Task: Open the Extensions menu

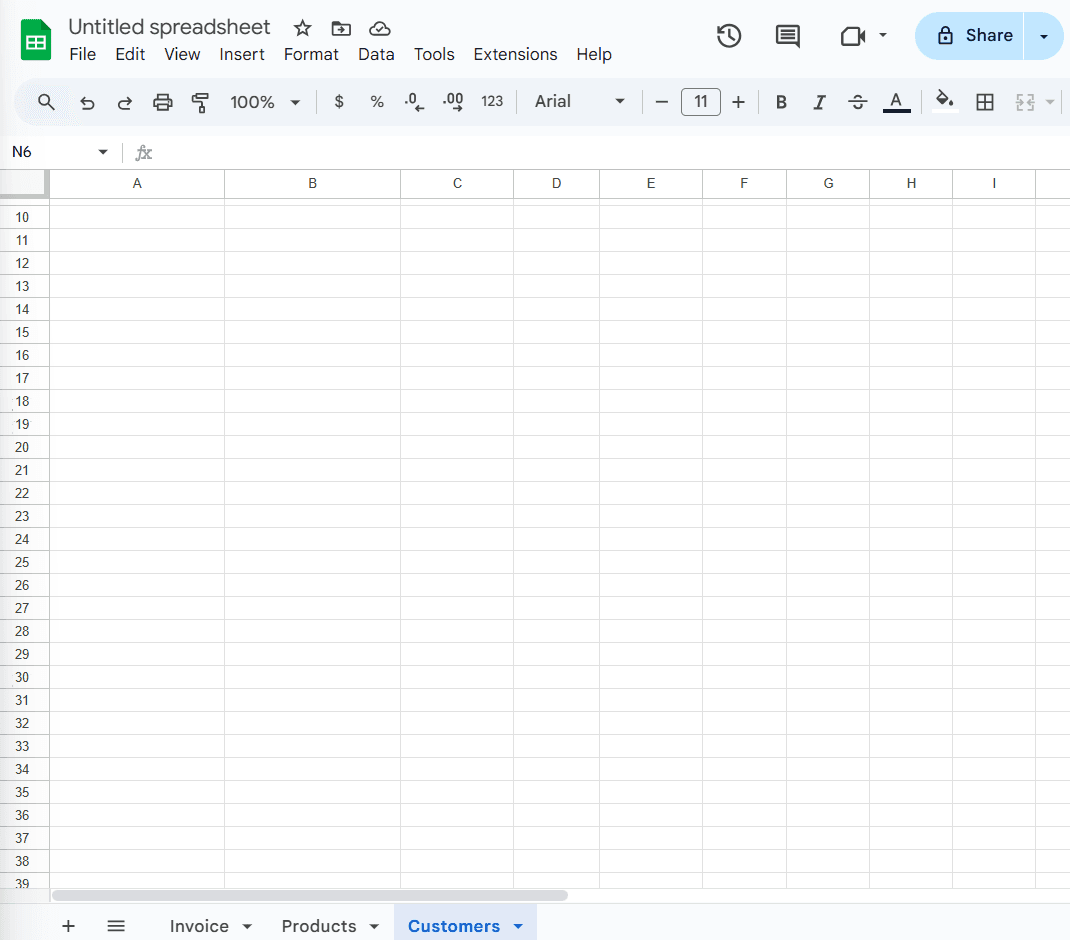Action: pos(515,54)
